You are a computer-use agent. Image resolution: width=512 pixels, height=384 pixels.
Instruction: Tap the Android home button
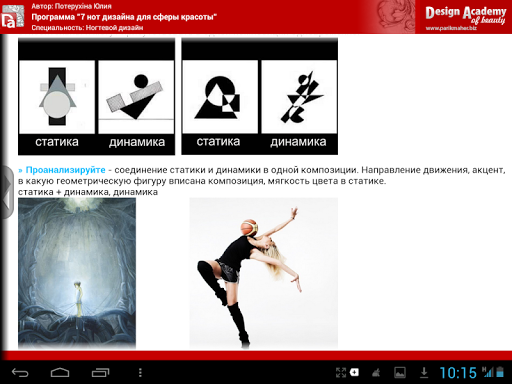(60, 372)
